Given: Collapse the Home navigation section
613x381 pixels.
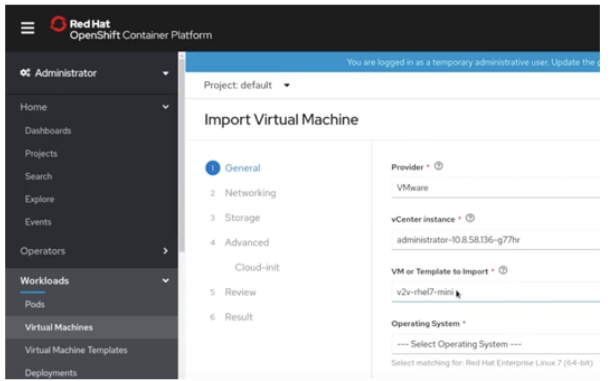Looking at the screenshot, I should coord(94,107).
